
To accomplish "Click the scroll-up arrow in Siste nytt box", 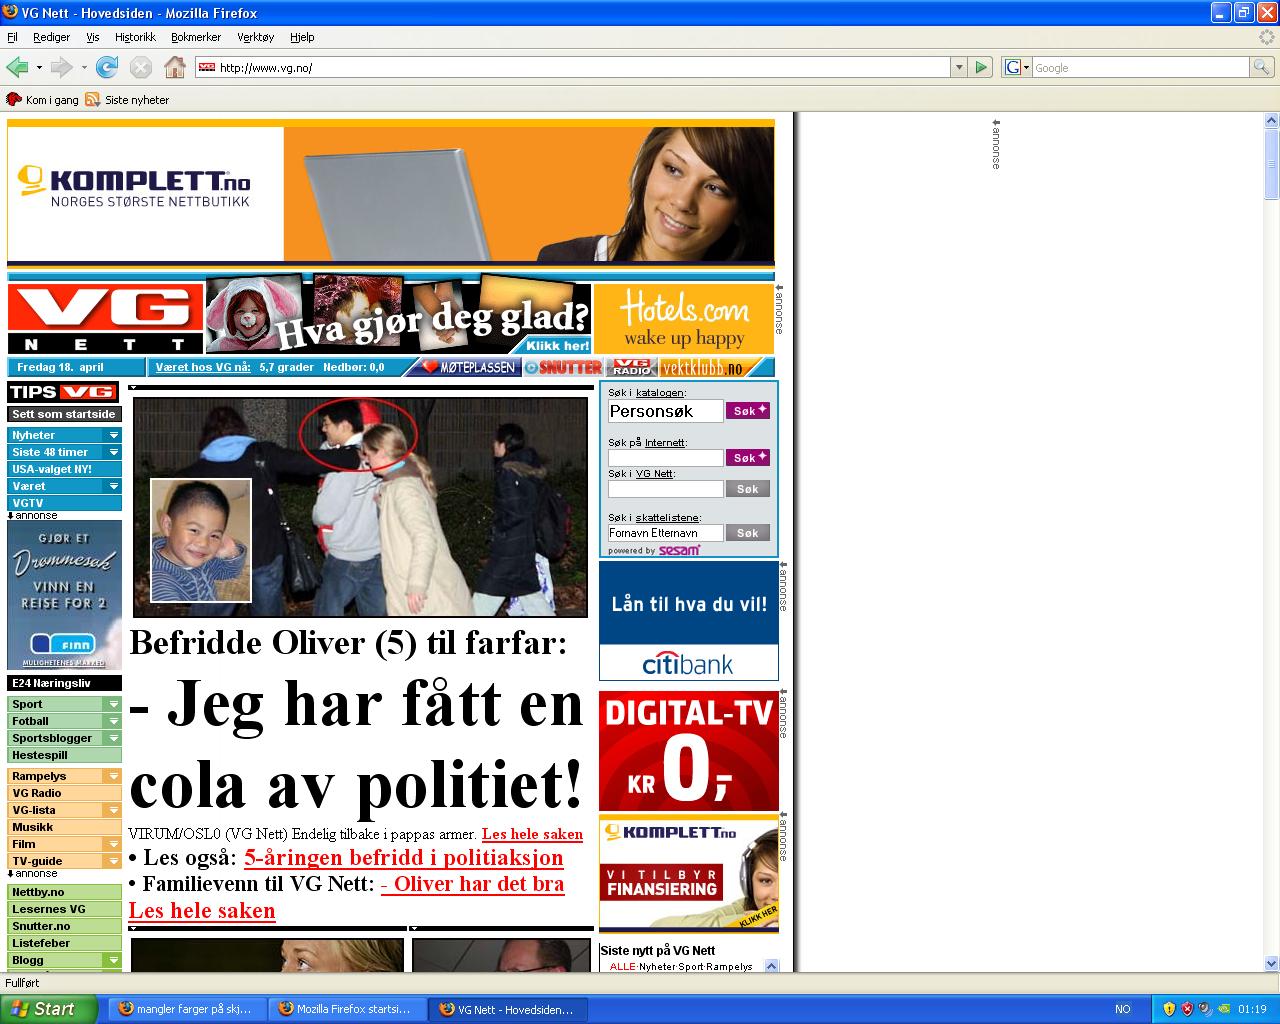I will pos(771,966).
